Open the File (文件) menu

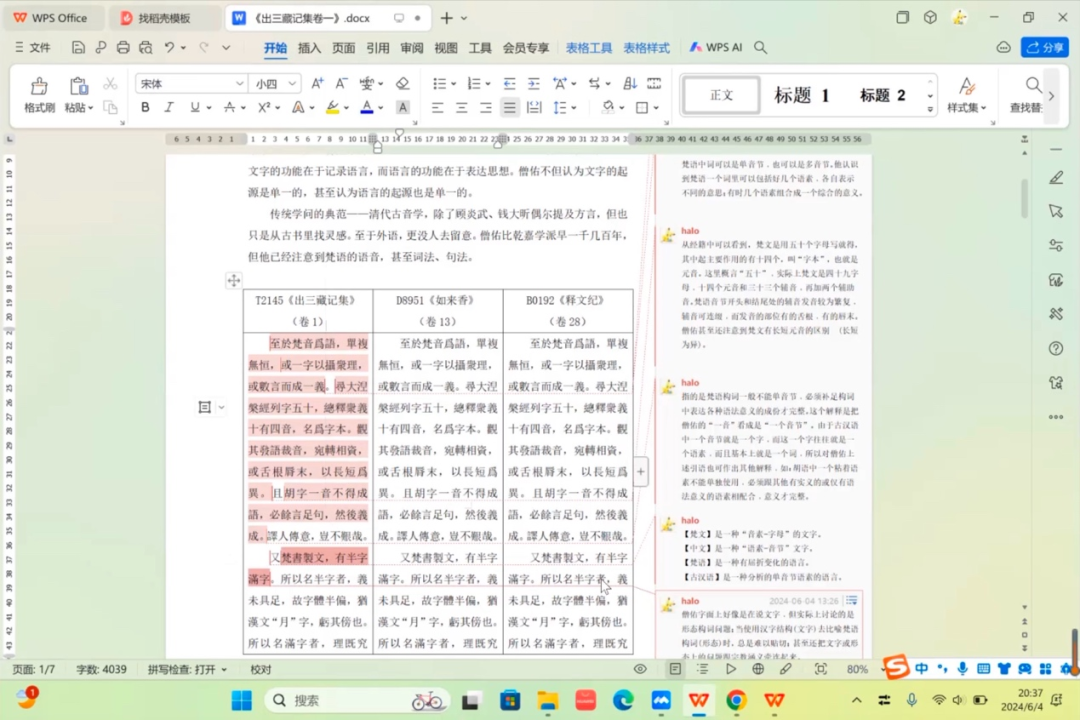(x=32, y=48)
